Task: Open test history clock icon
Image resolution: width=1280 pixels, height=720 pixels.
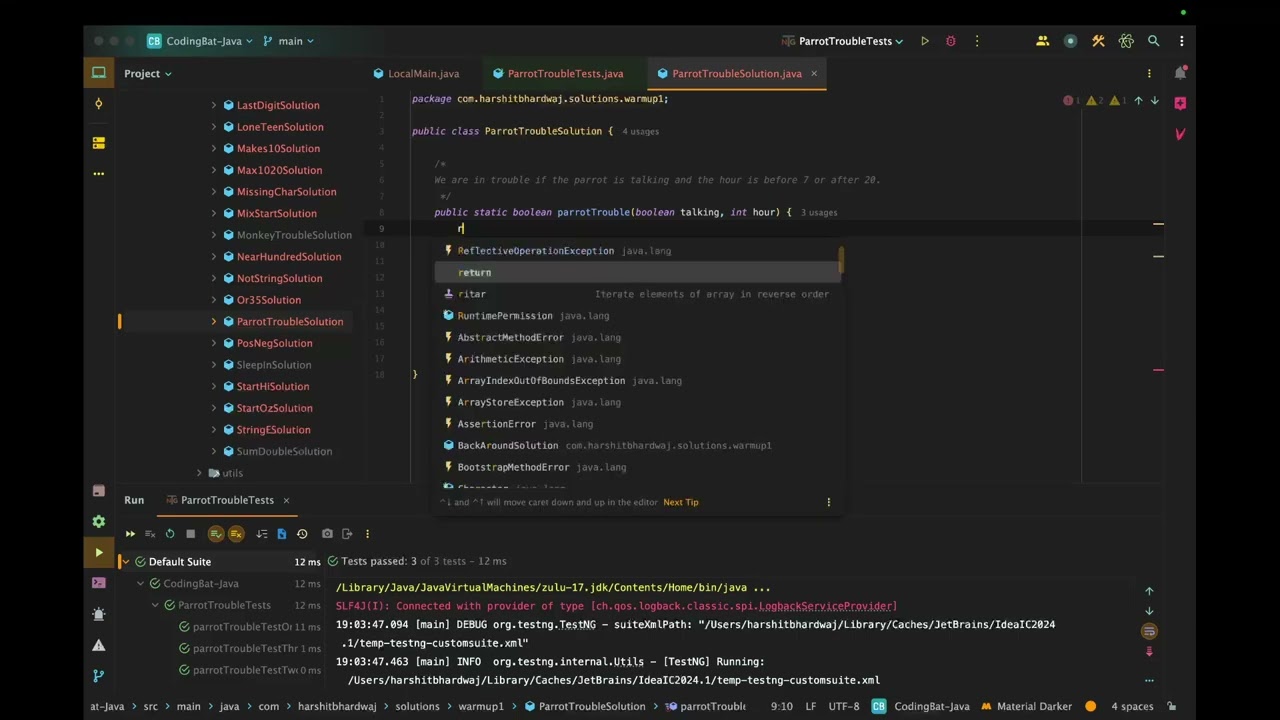Action: (x=302, y=534)
